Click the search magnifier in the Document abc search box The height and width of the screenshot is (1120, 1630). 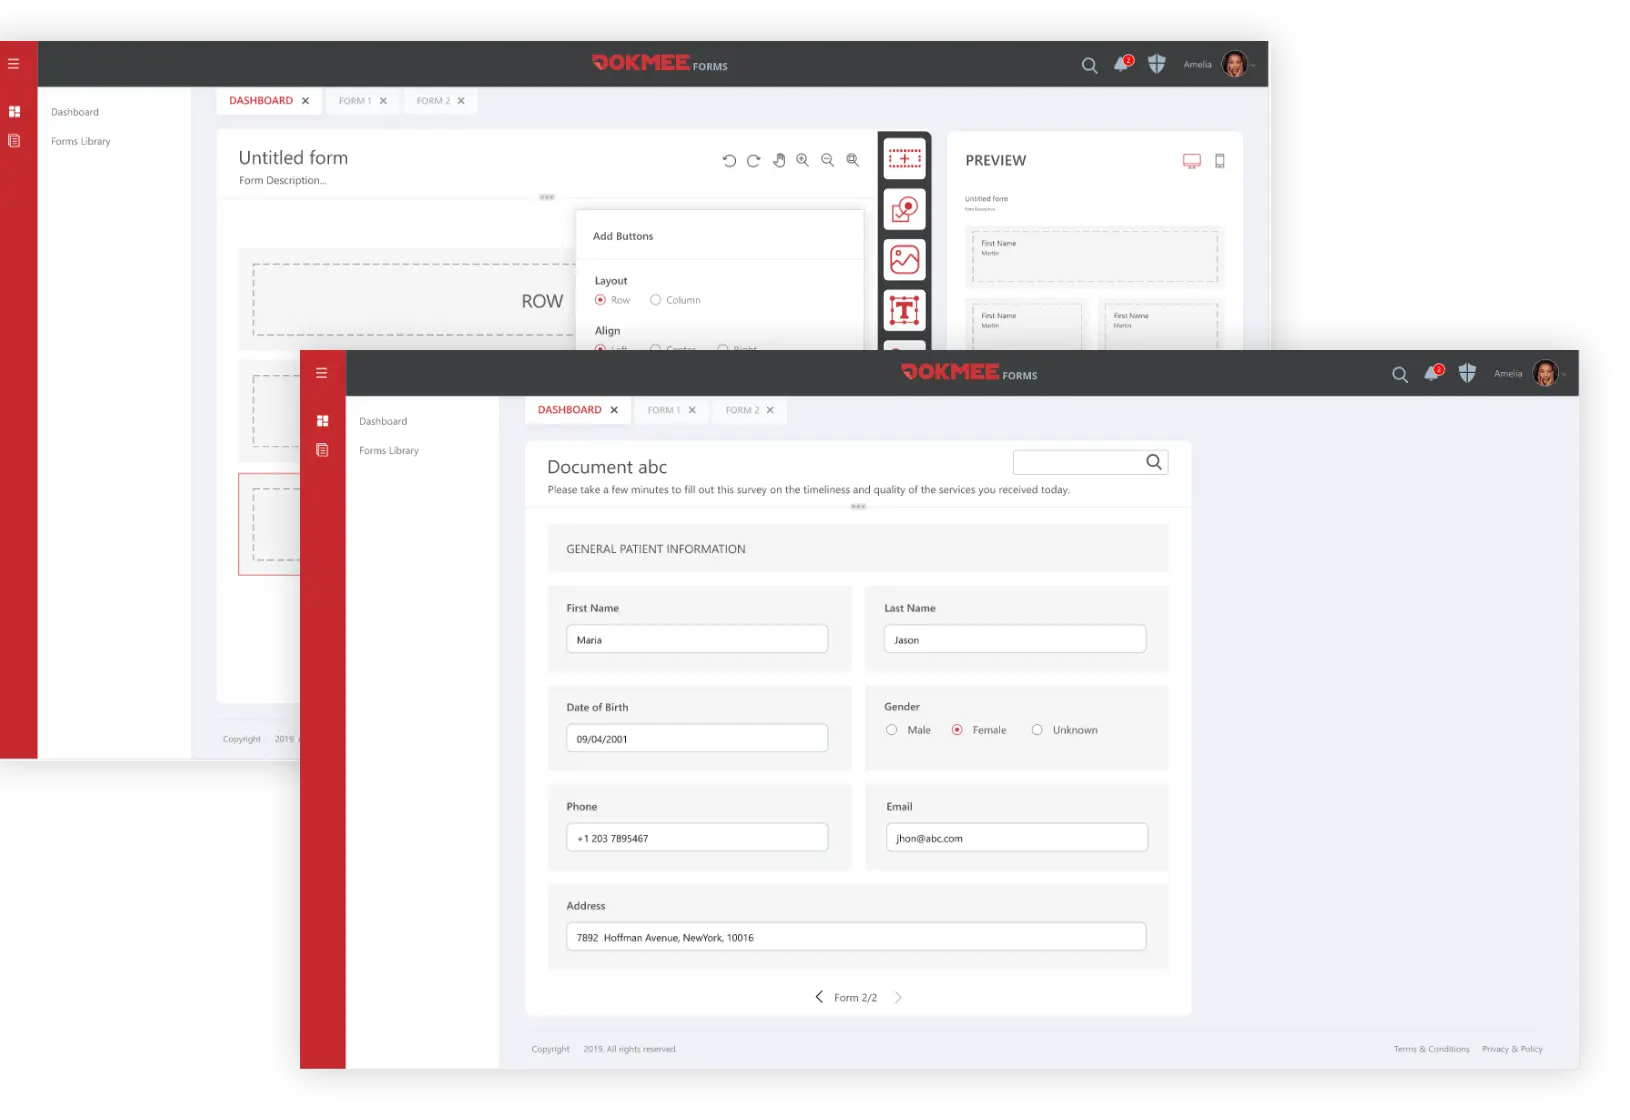pyautogui.click(x=1154, y=462)
